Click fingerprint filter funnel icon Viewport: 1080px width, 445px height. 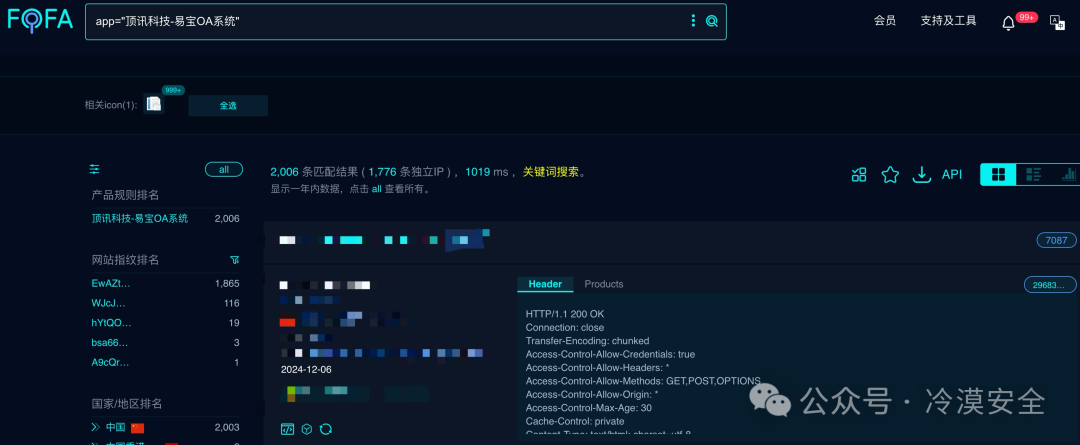click(x=234, y=260)
